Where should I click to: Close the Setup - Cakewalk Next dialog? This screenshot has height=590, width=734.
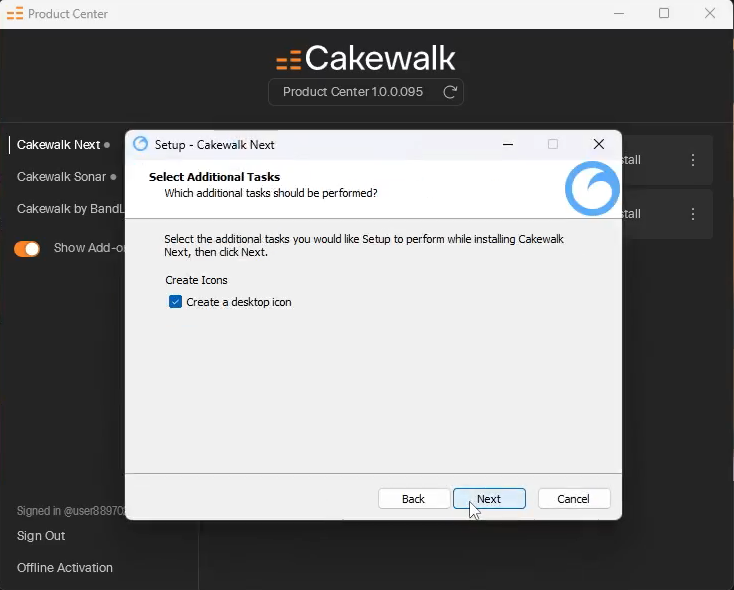599,144
